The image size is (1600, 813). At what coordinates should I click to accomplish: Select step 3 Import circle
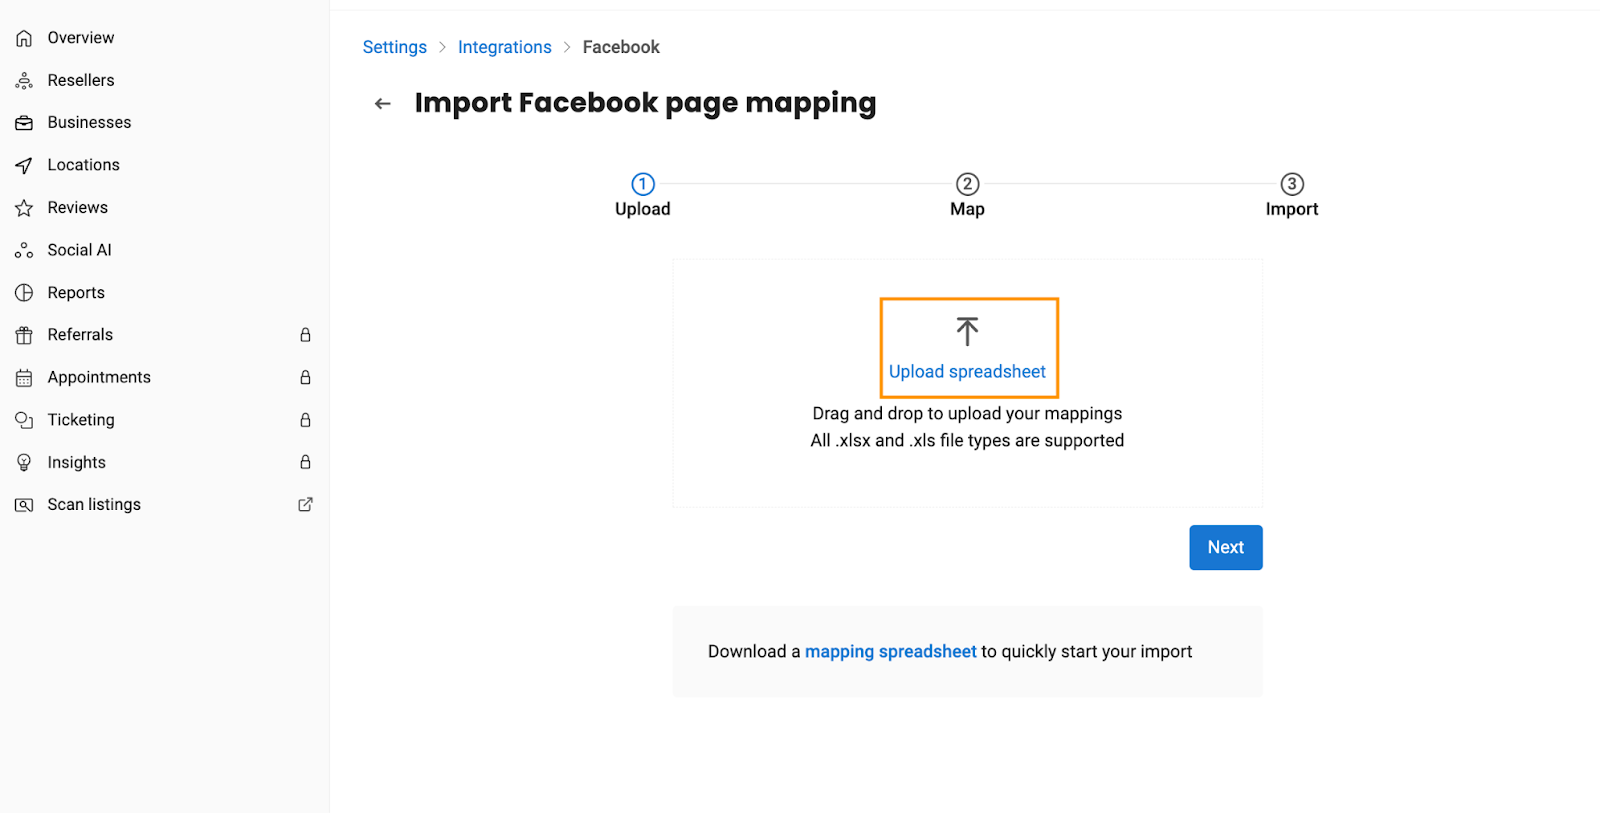click(x=1292, y=184)
